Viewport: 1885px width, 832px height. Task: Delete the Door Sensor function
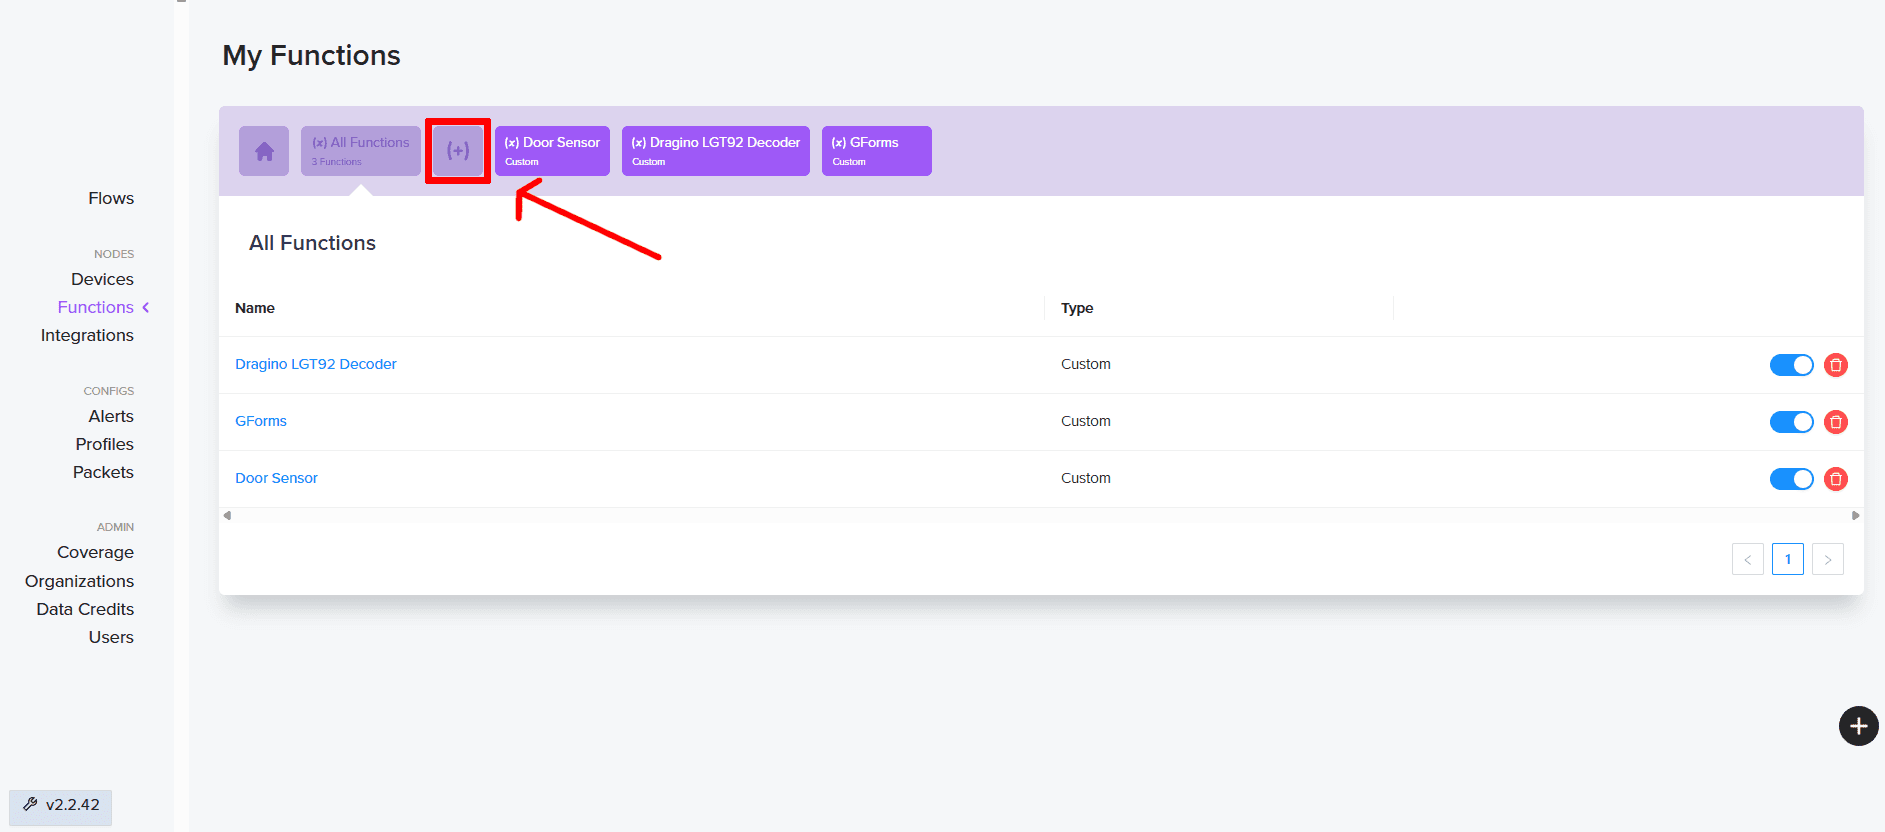pos(1836,479)
